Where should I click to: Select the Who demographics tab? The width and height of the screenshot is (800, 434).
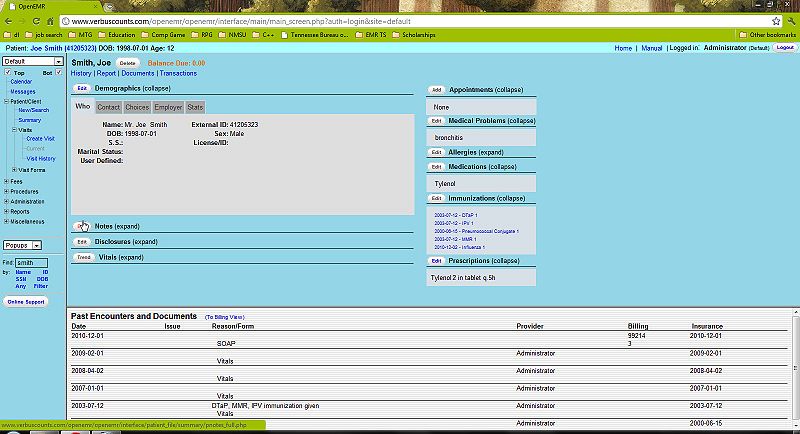(x=83, y=107)
